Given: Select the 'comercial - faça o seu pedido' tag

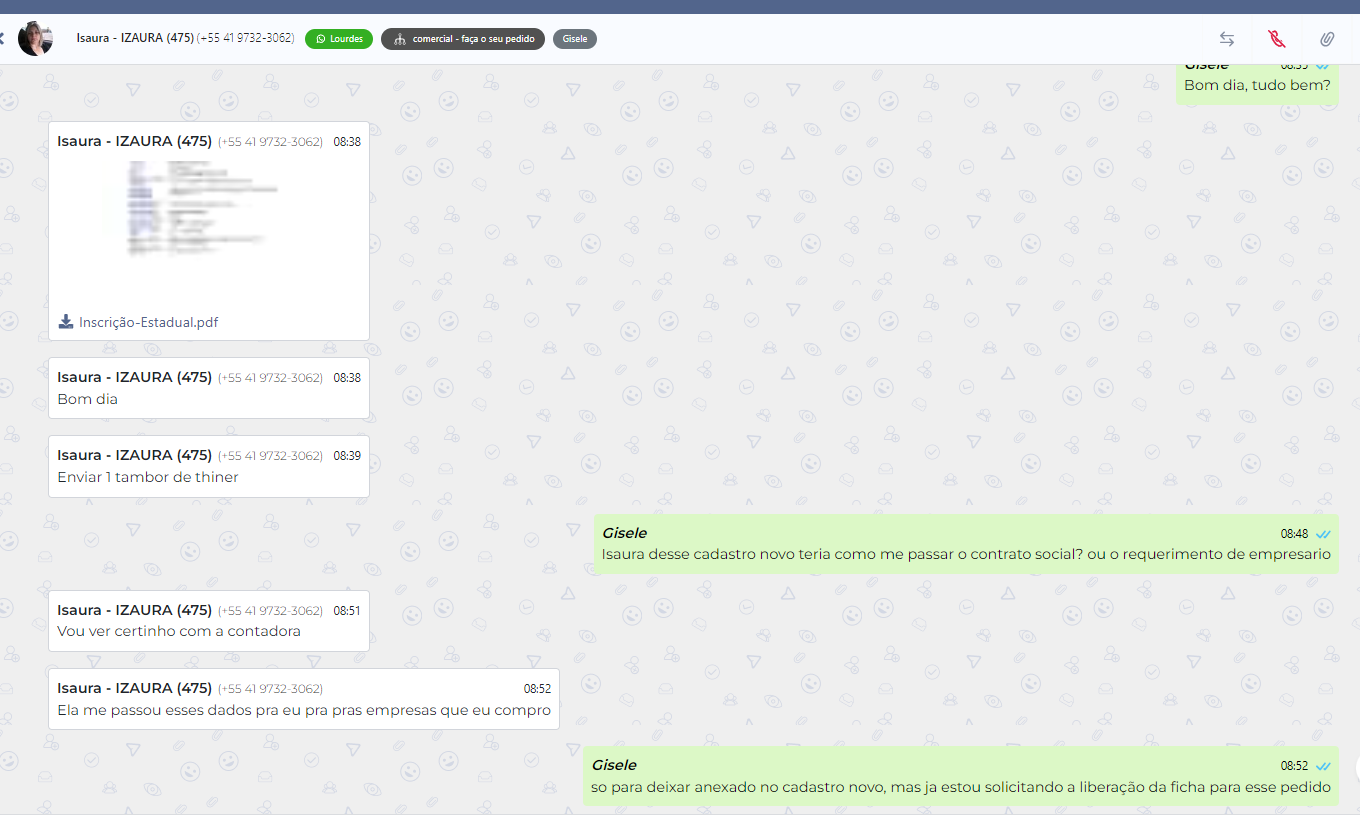Looking at the screenshot, I should (x=463, y=39).
